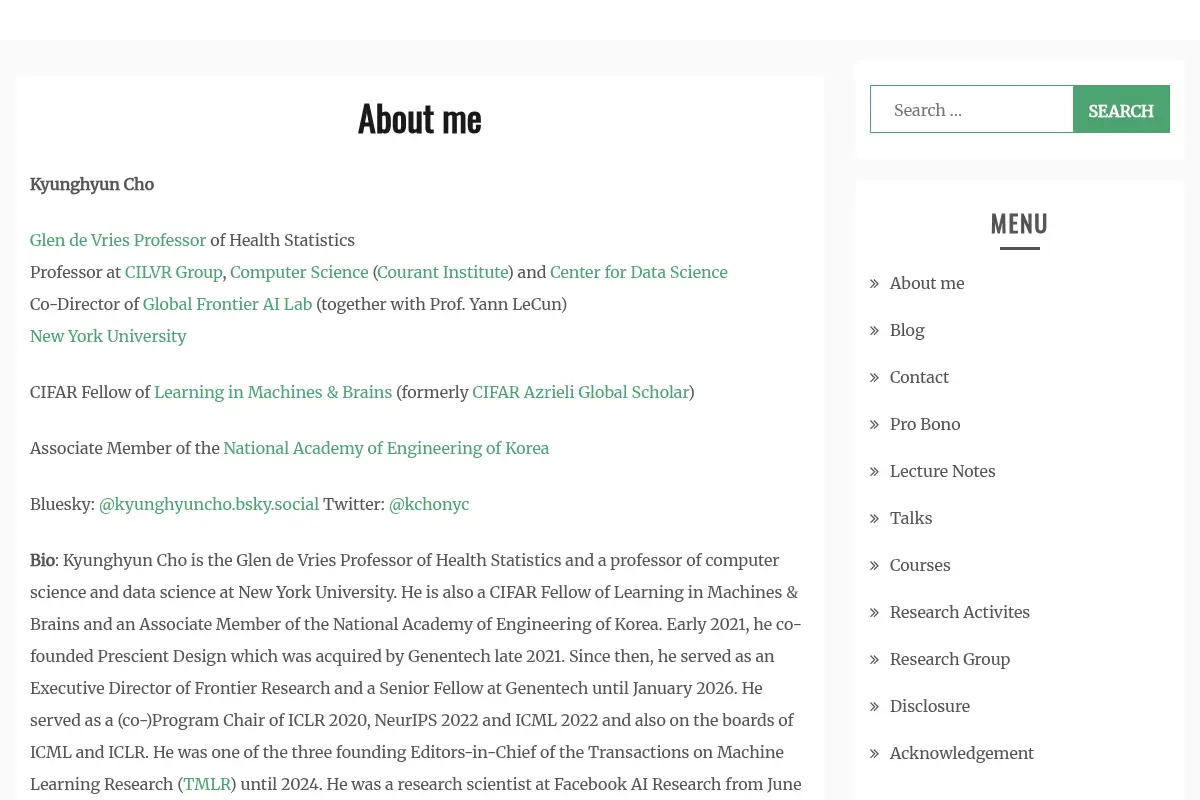
Task: Focus the Search text field
Action: [972, 110]
